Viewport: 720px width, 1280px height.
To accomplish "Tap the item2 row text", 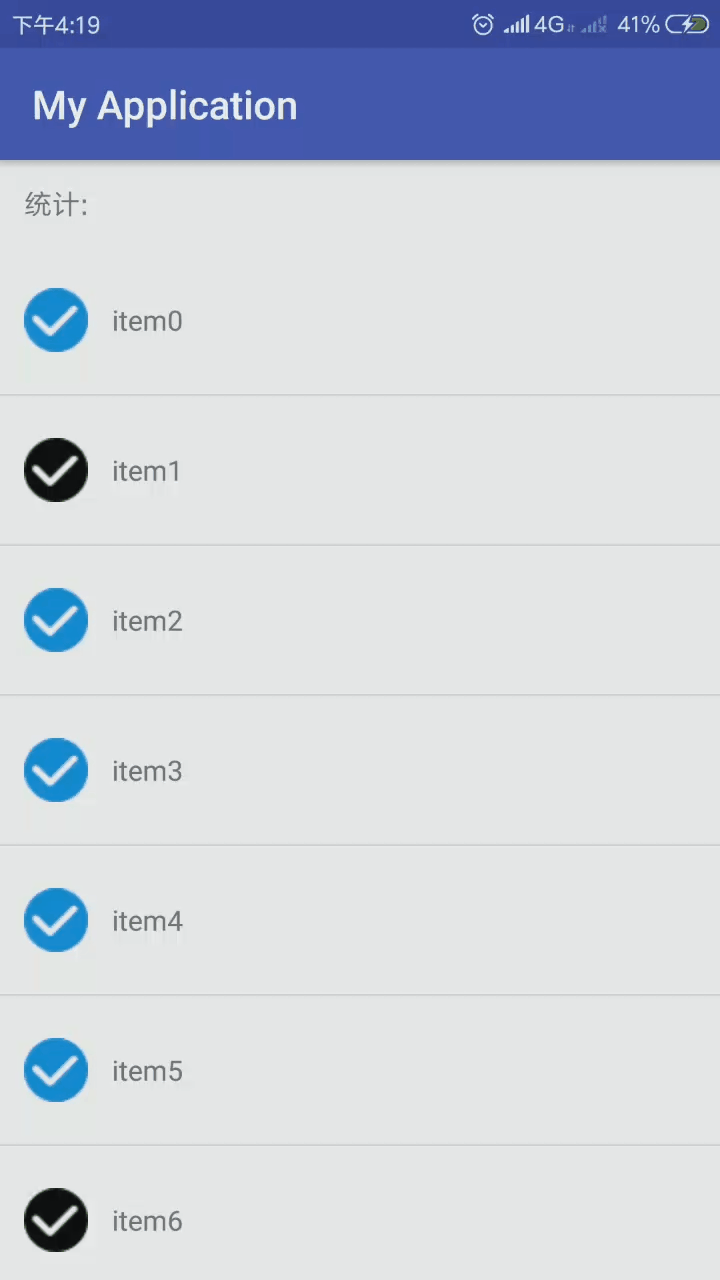I will point(147,621).
